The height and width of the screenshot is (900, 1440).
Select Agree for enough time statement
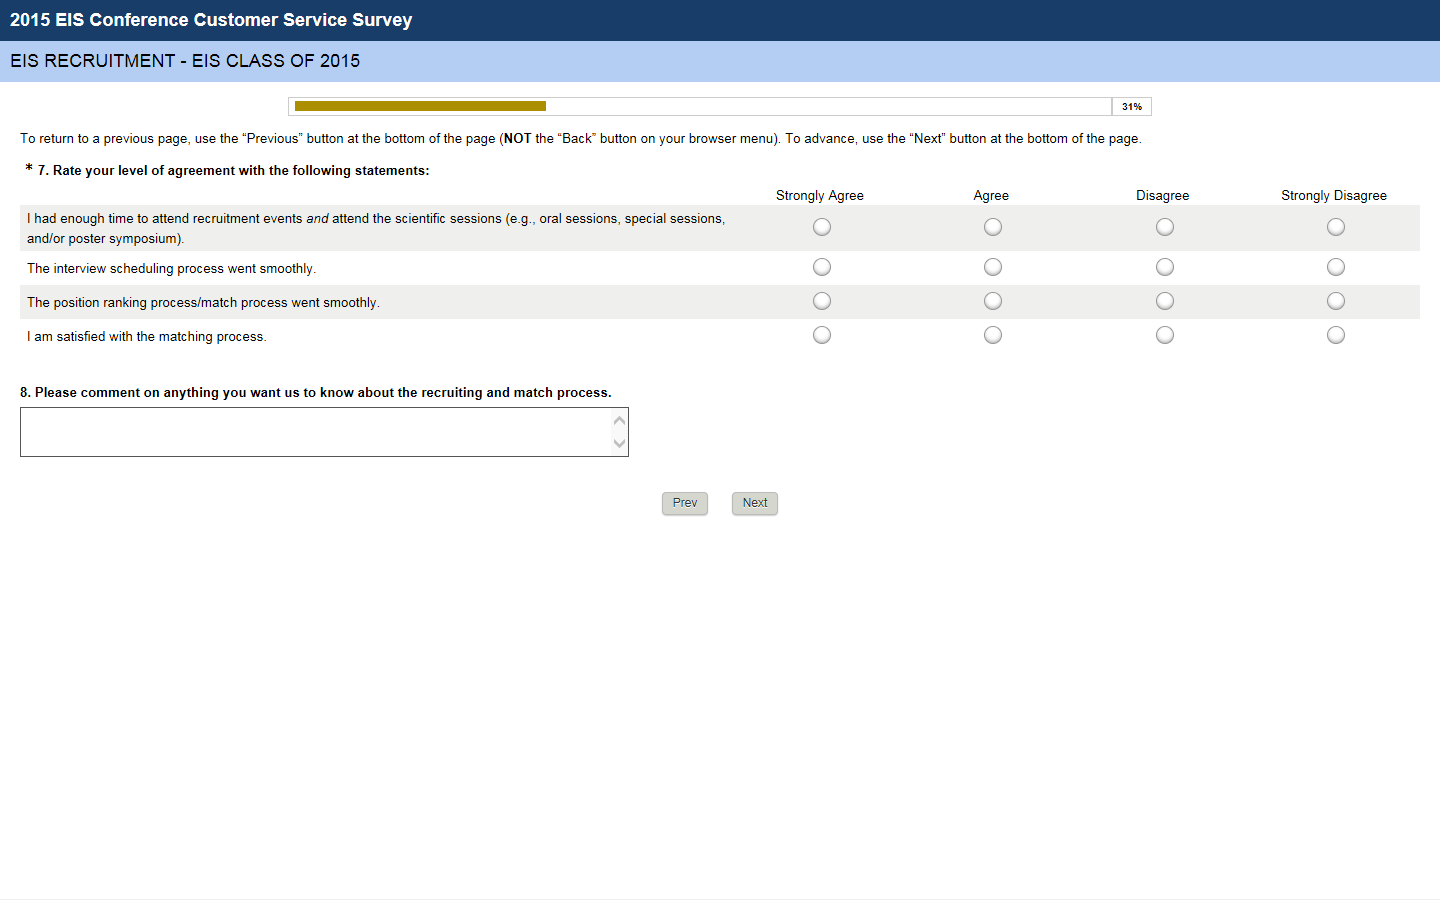pos(993,227)
